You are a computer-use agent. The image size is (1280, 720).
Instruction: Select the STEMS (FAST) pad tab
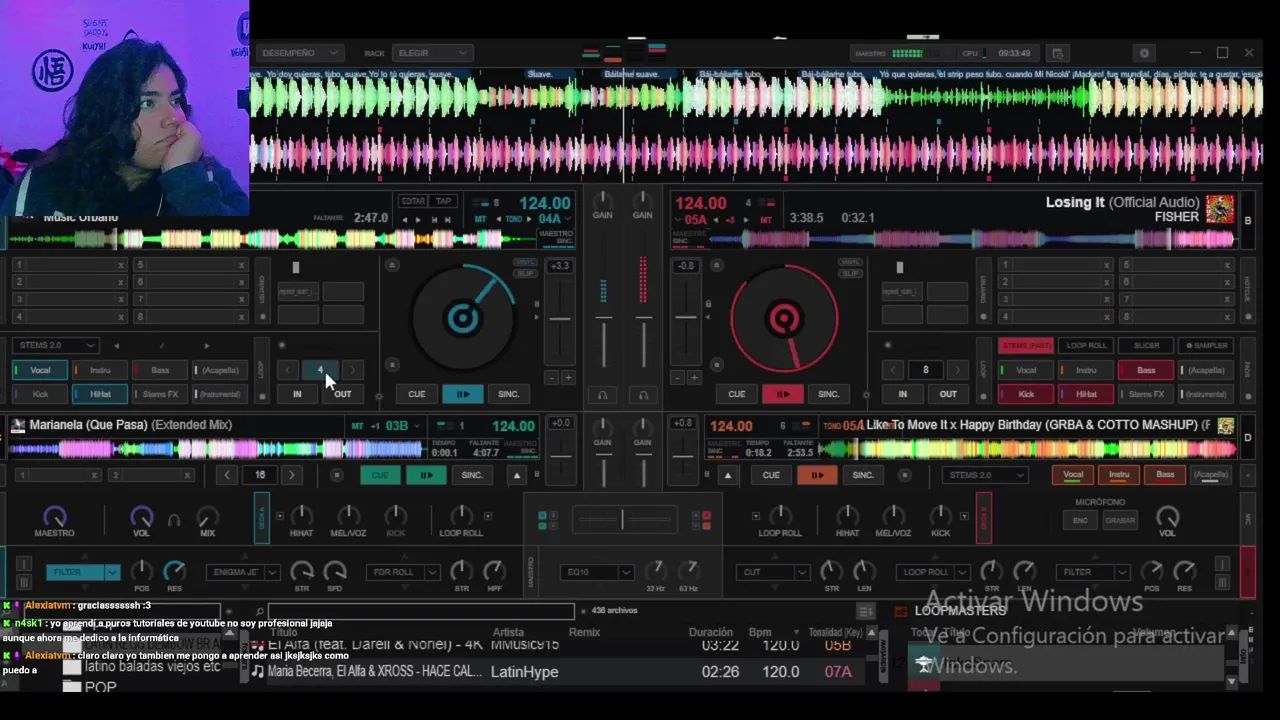pyautogui.click(x=1026, y=346)
